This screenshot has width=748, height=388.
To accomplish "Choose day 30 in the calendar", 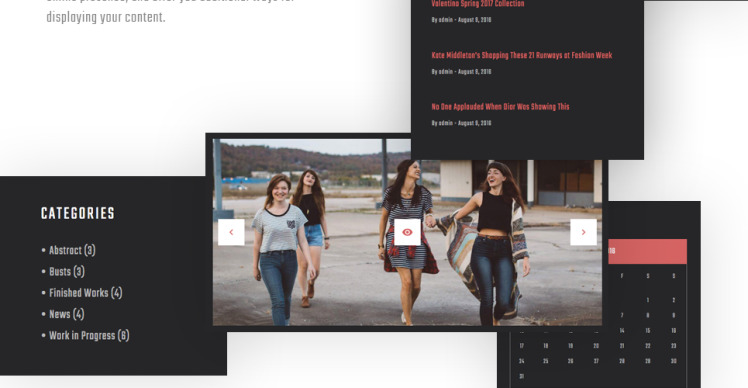I will [673, 361].
